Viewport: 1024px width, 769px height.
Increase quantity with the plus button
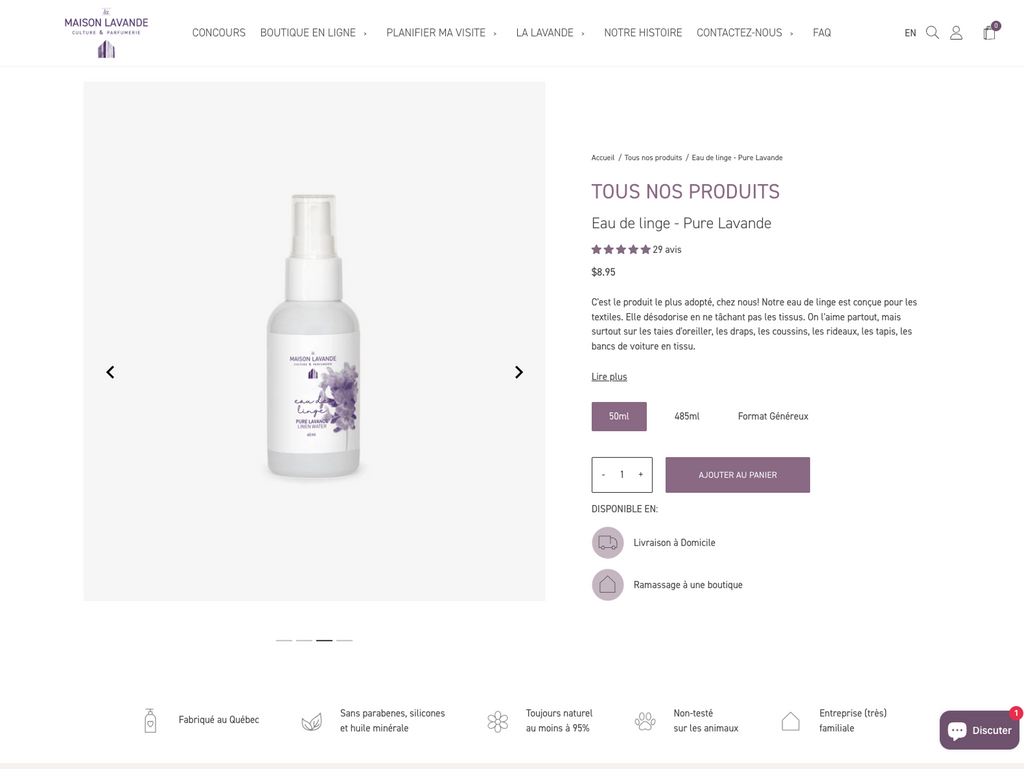641,475
